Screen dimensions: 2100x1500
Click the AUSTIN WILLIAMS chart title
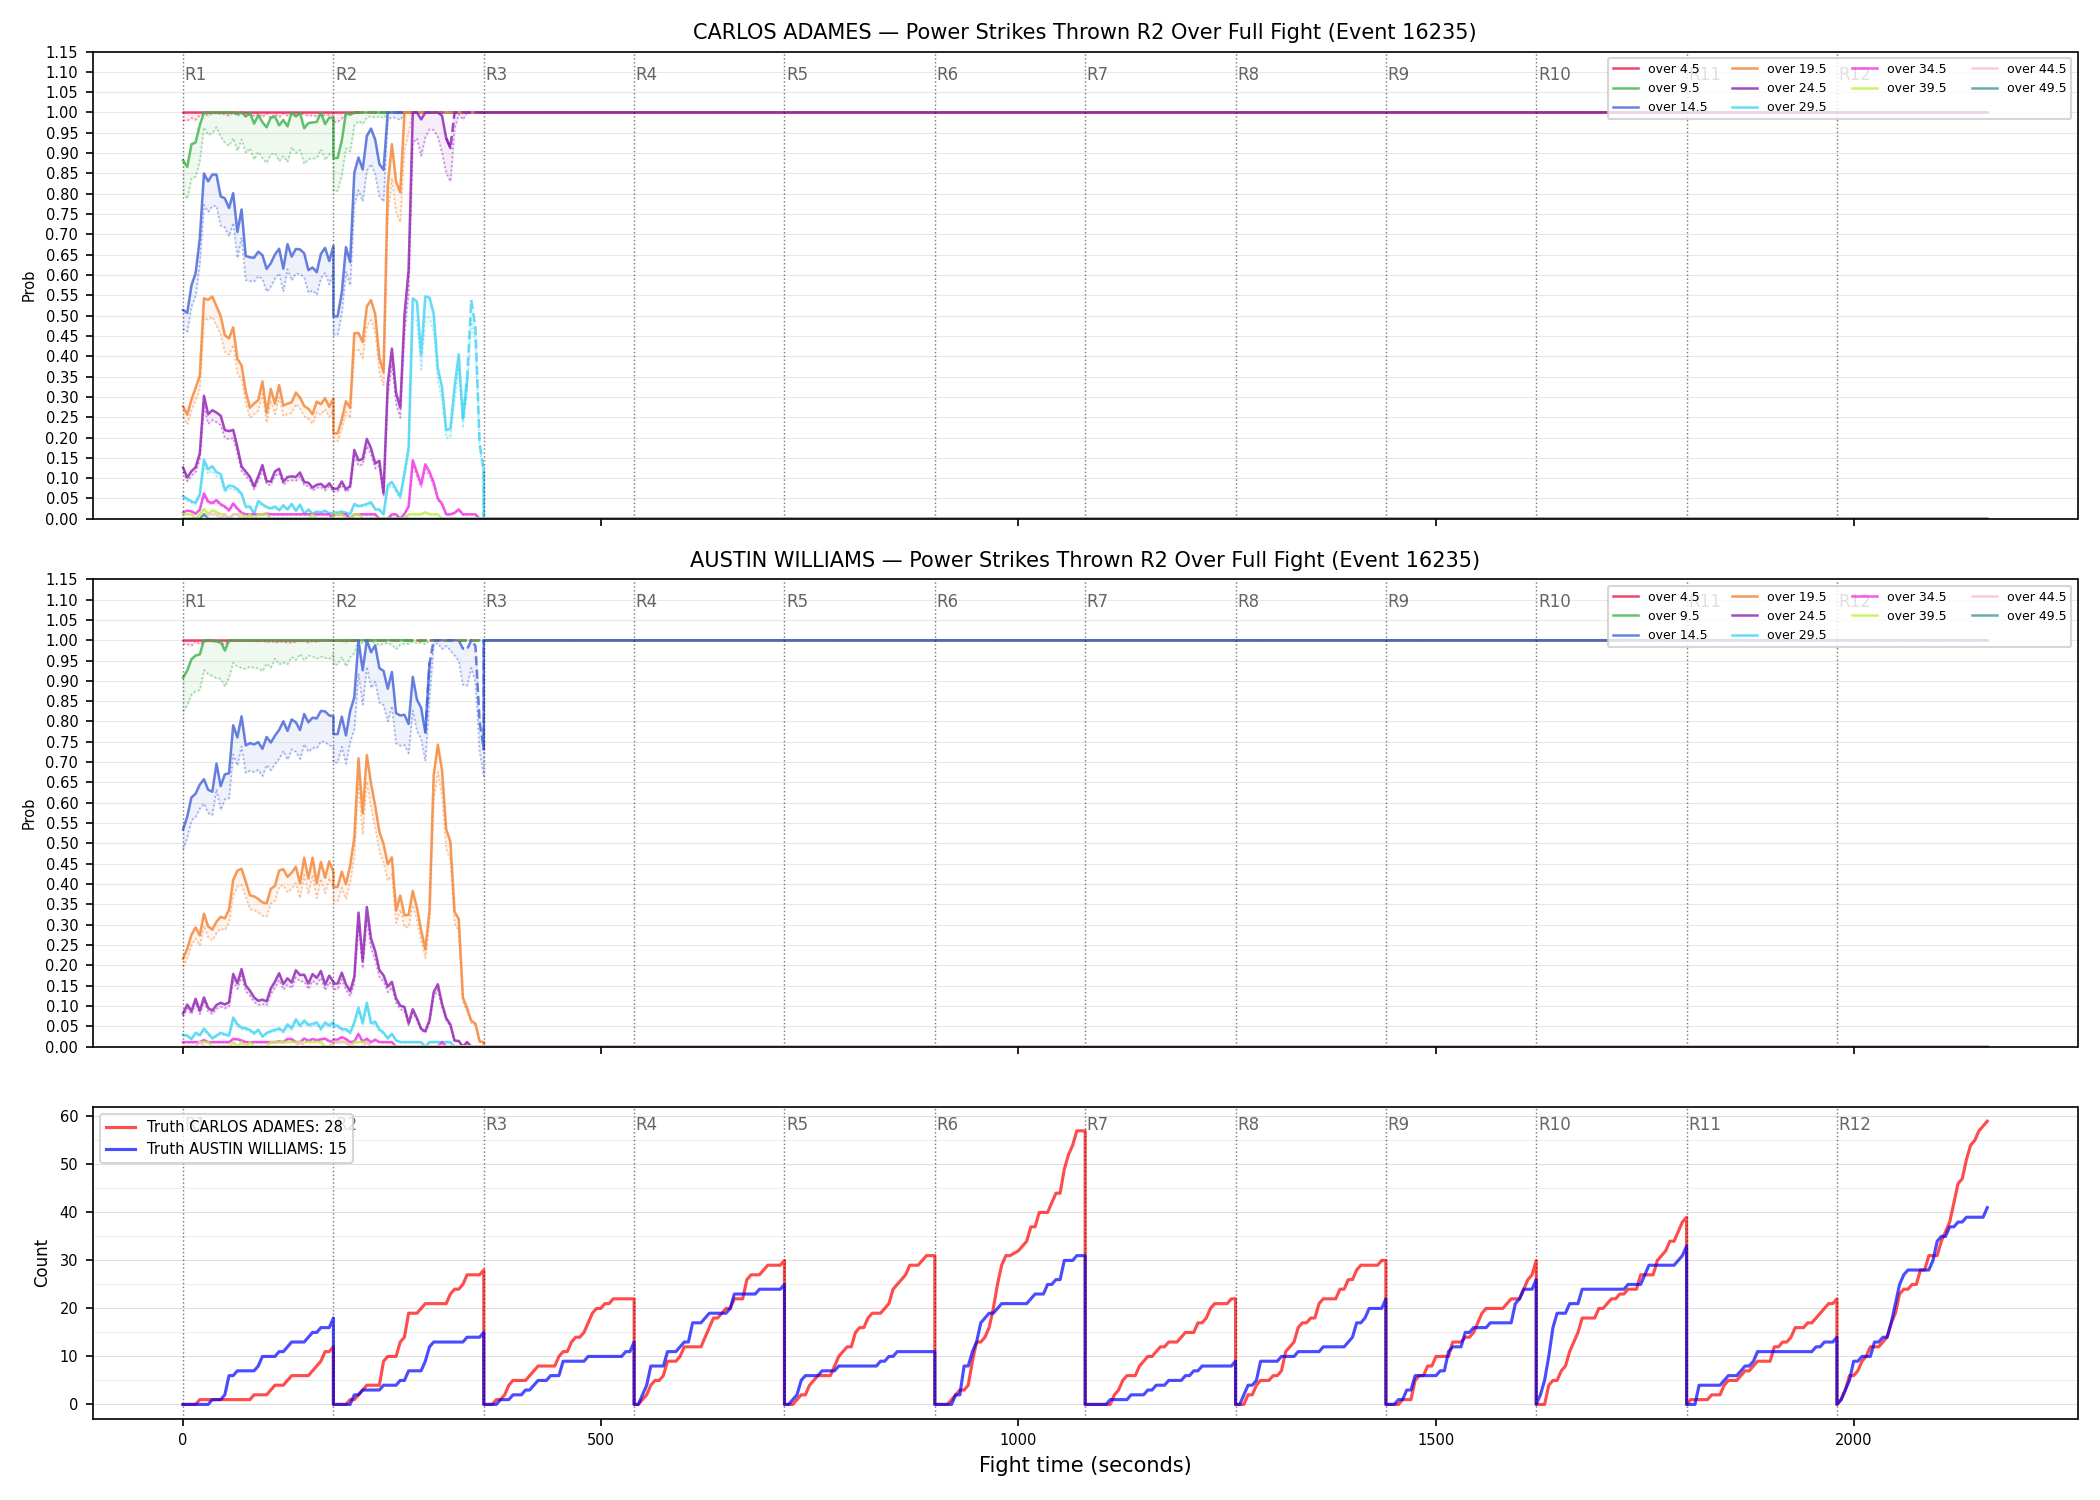coord(1084,560)
